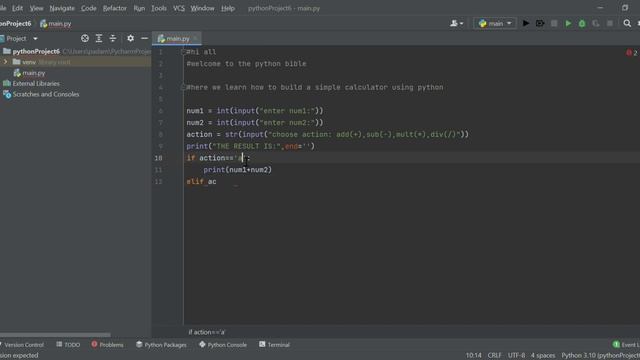Select External Libraries node
Viewport: 640px width, 360px height.
point(36,84)
